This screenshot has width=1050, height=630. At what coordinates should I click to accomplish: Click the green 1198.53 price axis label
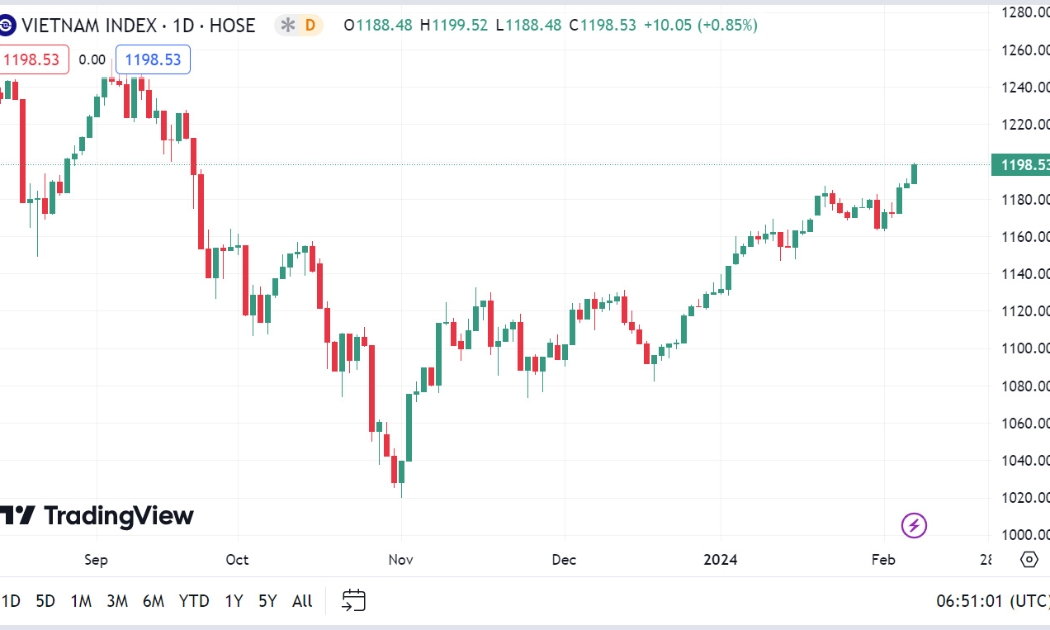click(x=1021, y=165)
